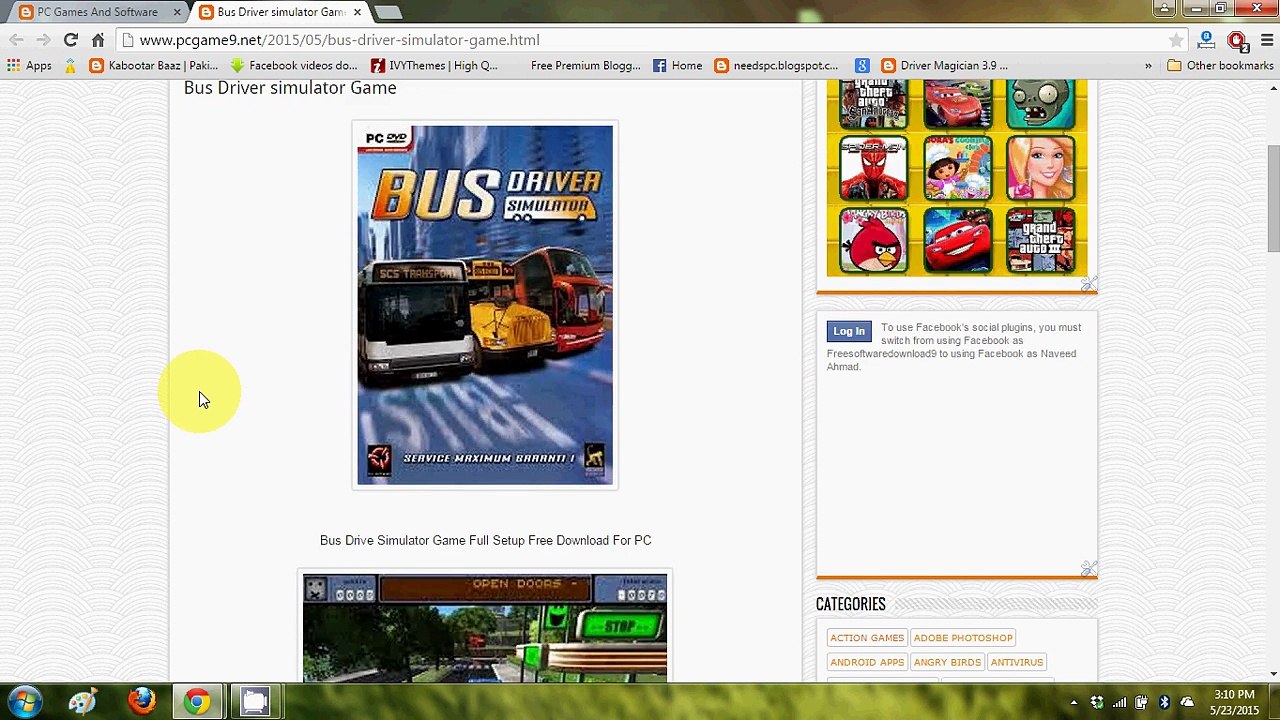
Task: Open the taskbar clock and date
Action: [1234, 702]
